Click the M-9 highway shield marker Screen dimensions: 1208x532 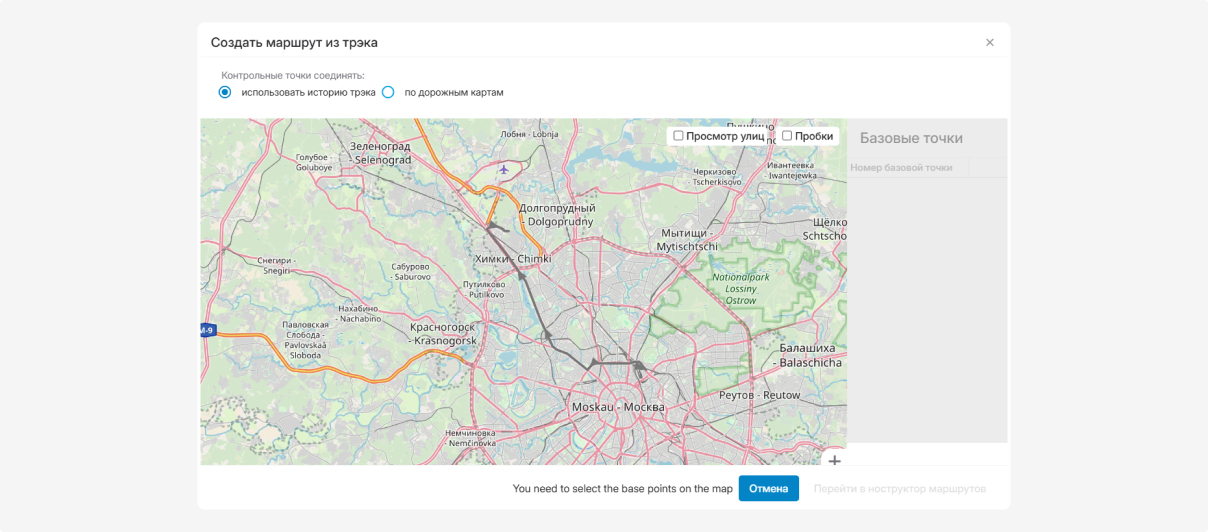[x=207, y=330]
